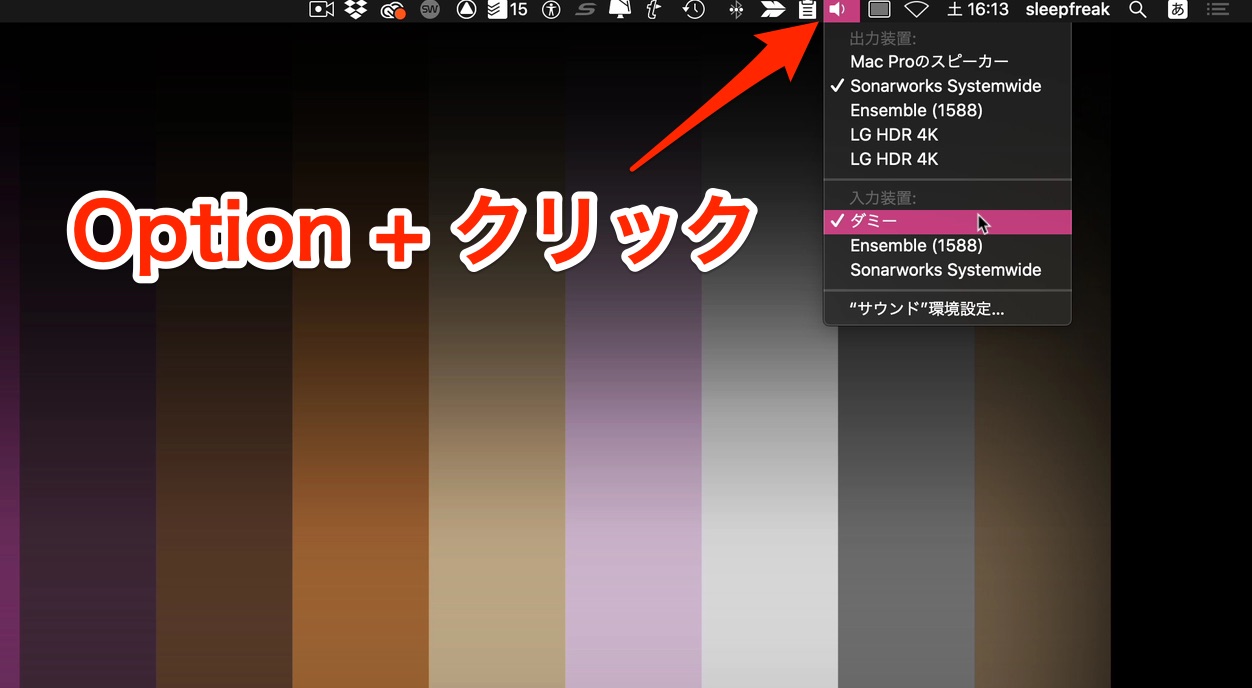The width and height of the screenshot is (1252, 688).
Task: Select Mac Proのスピーカー as output device
Action: click(947, 62)
